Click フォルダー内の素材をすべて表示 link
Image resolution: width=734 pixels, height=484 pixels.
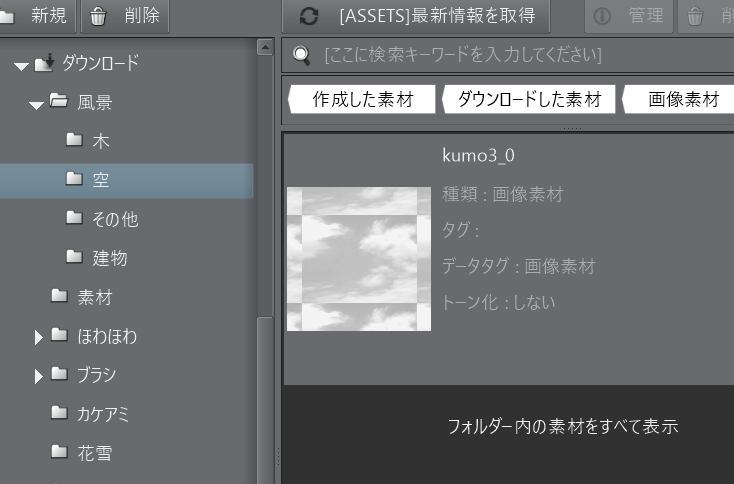[563, 426]
